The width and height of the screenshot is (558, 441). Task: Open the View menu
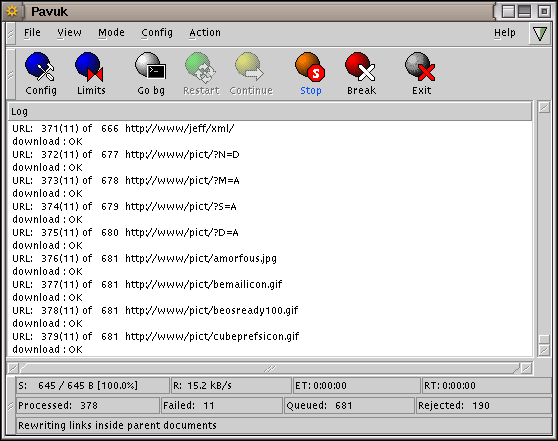point(69,33)
